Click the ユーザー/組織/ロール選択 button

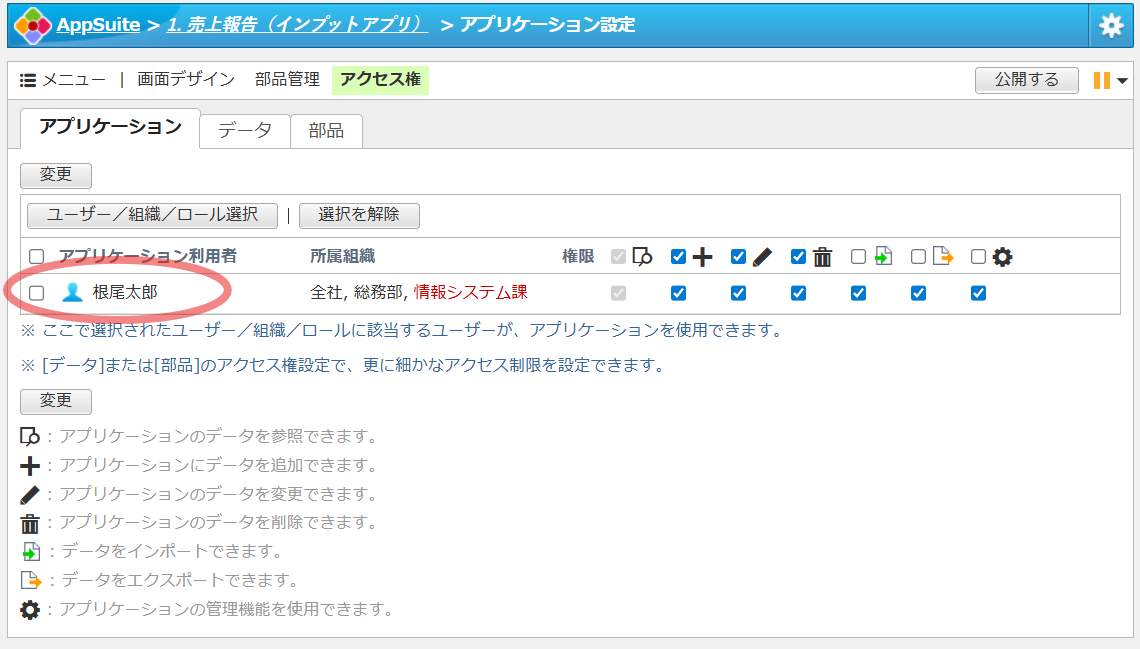(152, 214)
